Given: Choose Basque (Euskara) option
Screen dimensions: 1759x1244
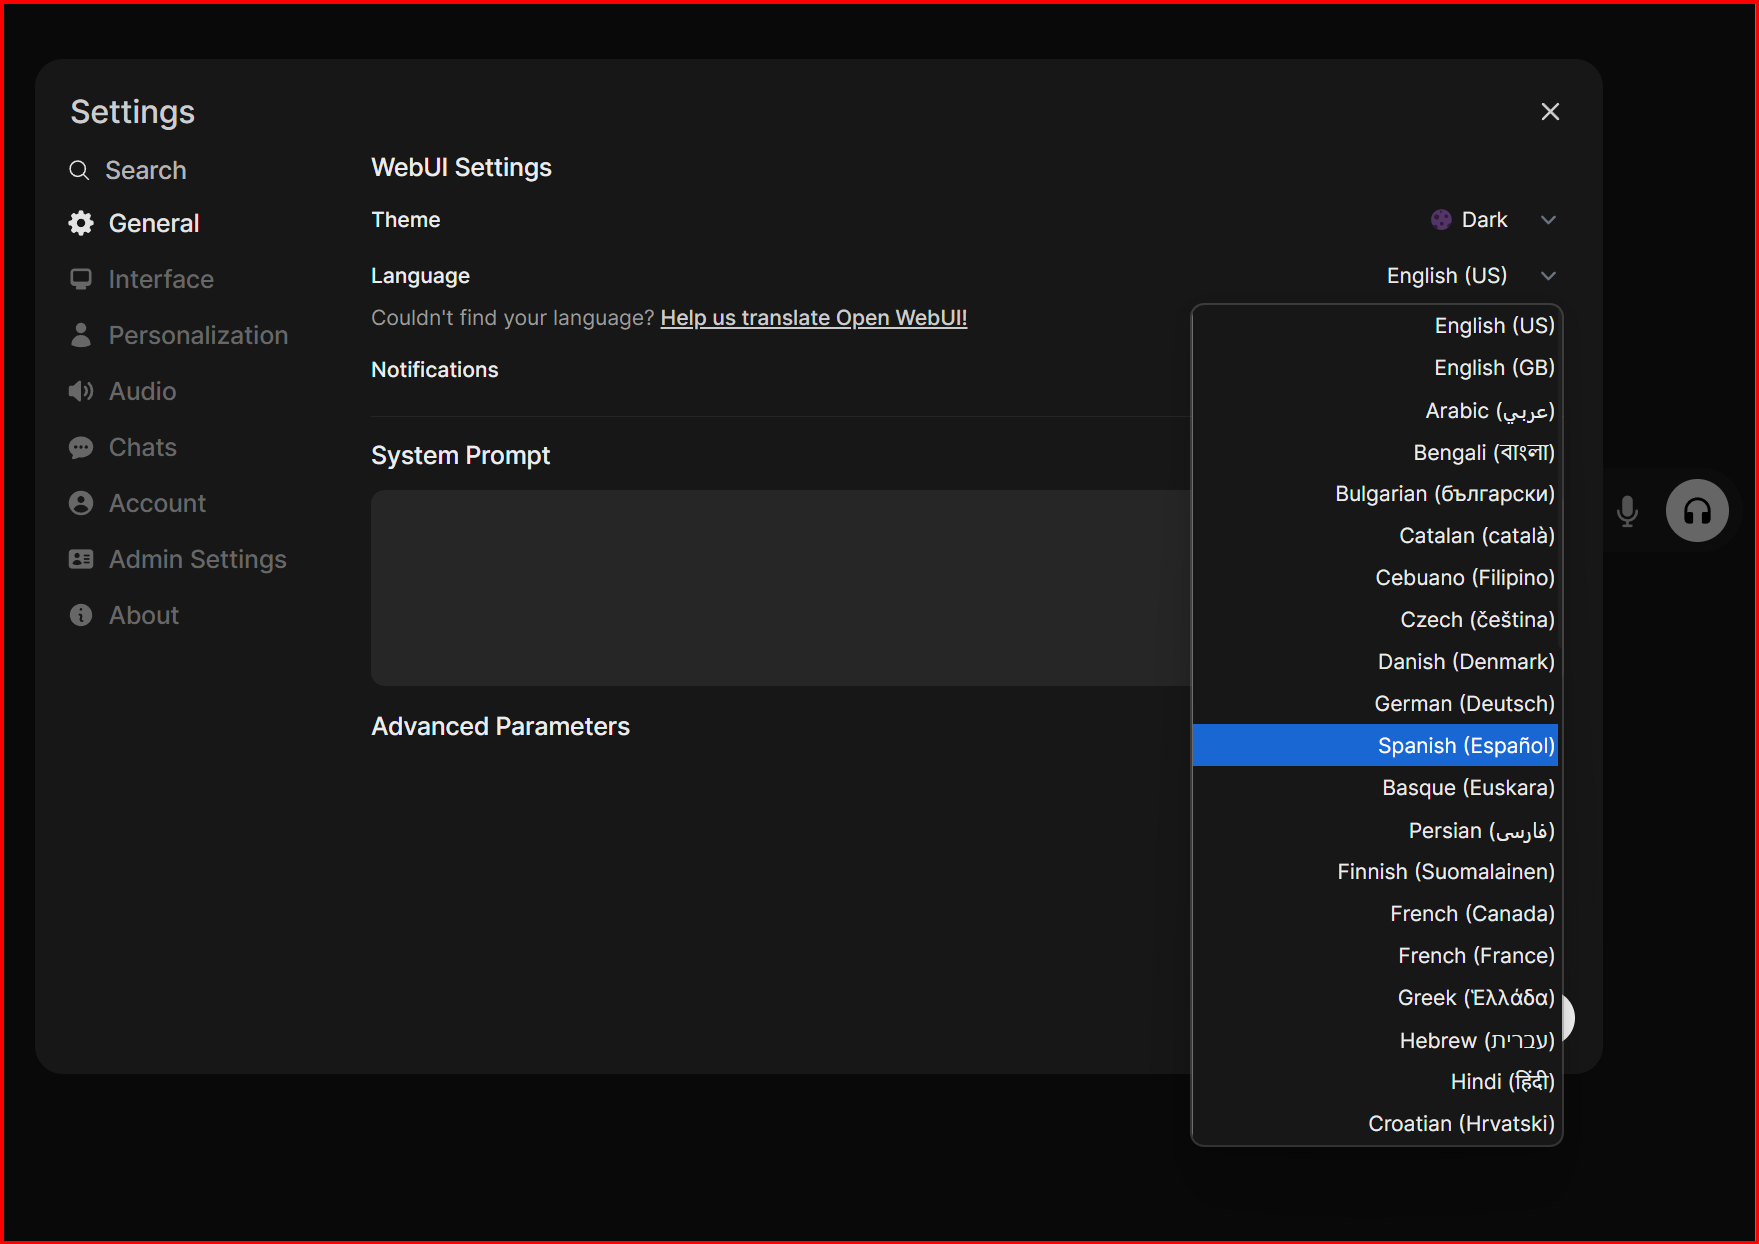Looking at the screenshot, I should pos(1376,788).
